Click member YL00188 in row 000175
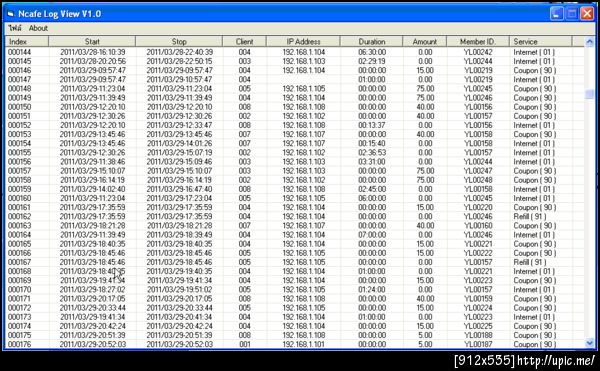The image size is (600, 371). [478, 335]
